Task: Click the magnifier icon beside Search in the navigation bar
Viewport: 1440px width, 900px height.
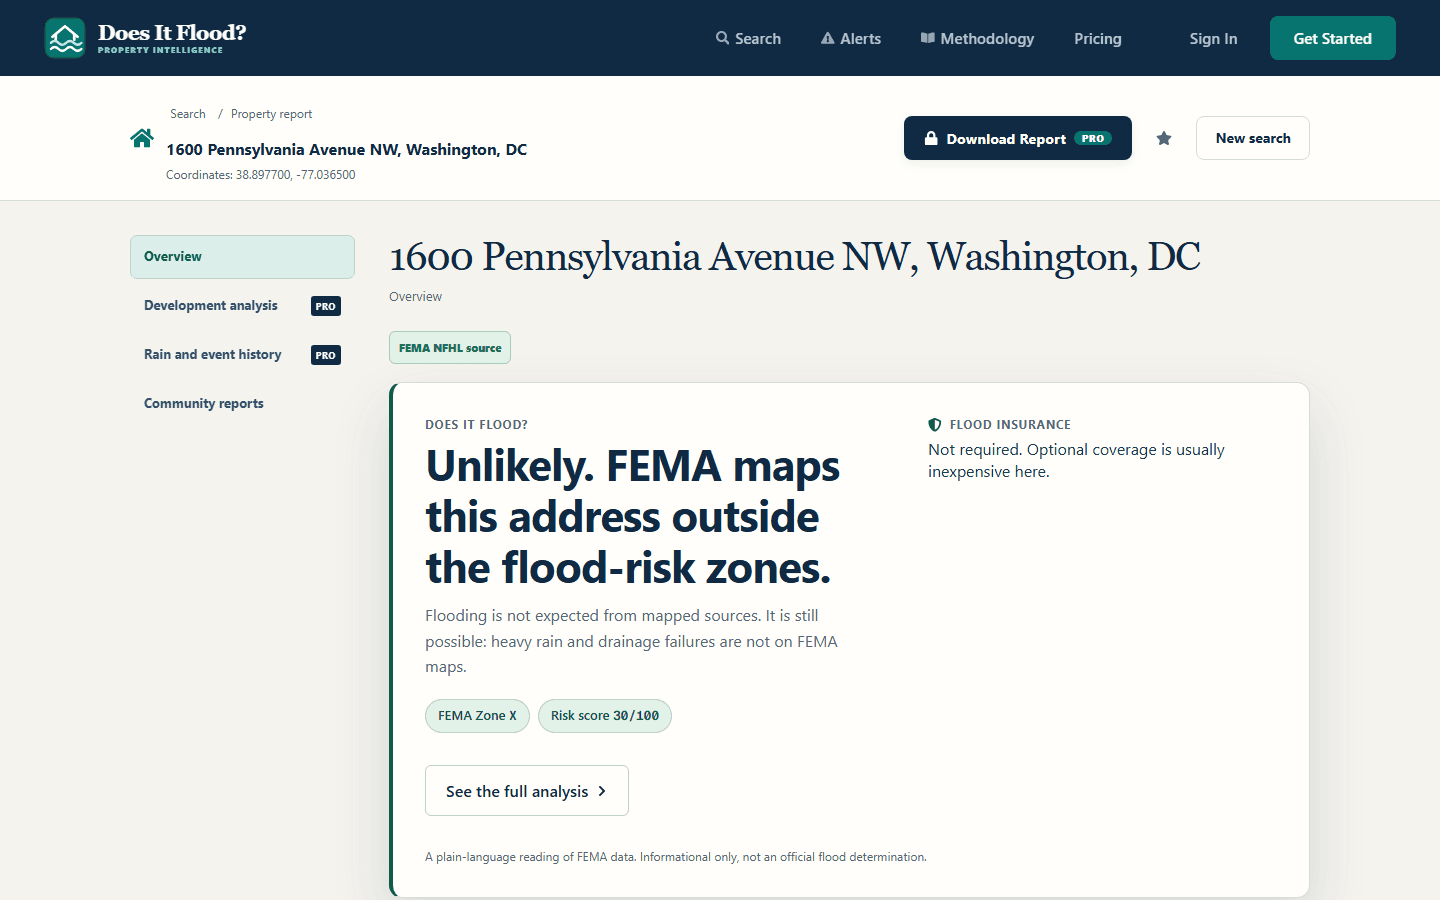Action: (x=722, y=38)
